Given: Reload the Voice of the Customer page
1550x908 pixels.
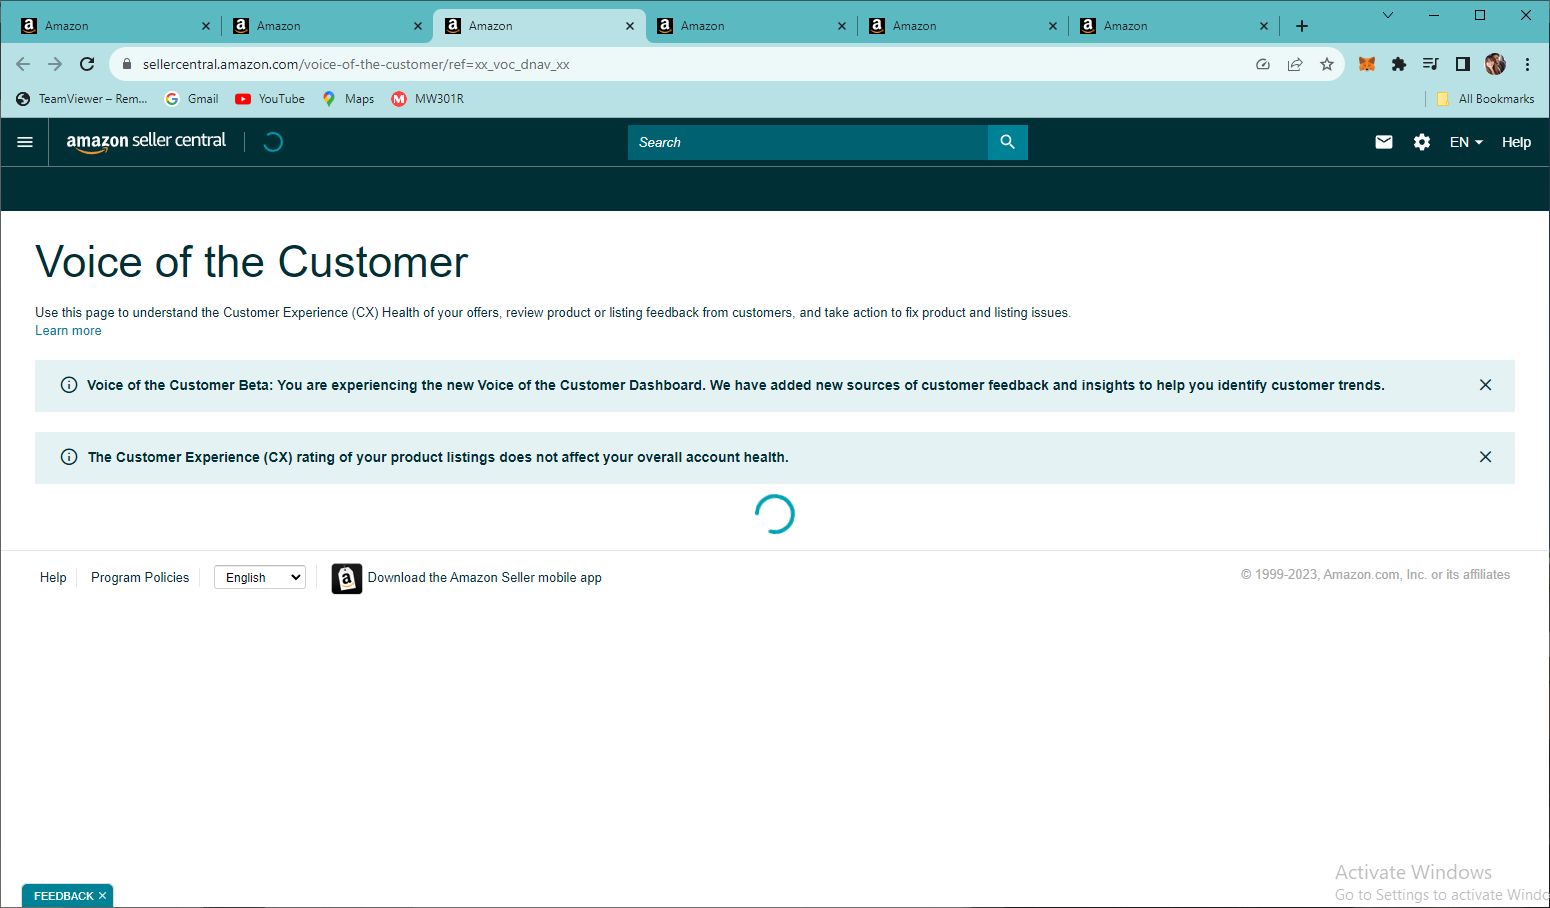Looking at the screenshot, I should click(x=87, y=64).
